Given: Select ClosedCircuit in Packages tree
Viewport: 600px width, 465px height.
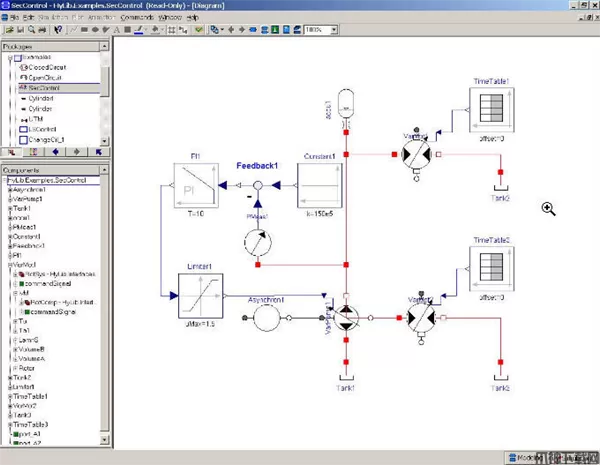Looking at the screenshot, I should click(x=45, y=65).
